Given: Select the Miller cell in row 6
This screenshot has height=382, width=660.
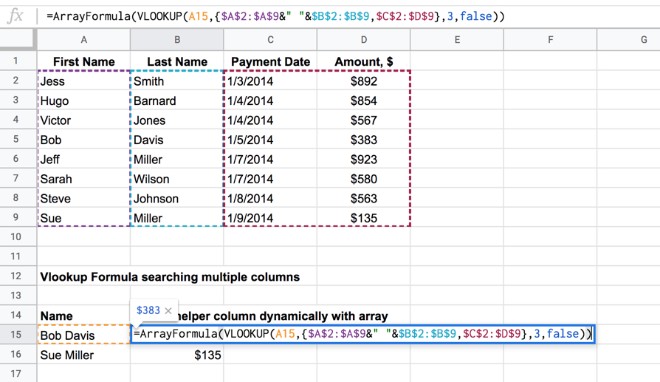Looking at the screenshot, I should 177,159.
